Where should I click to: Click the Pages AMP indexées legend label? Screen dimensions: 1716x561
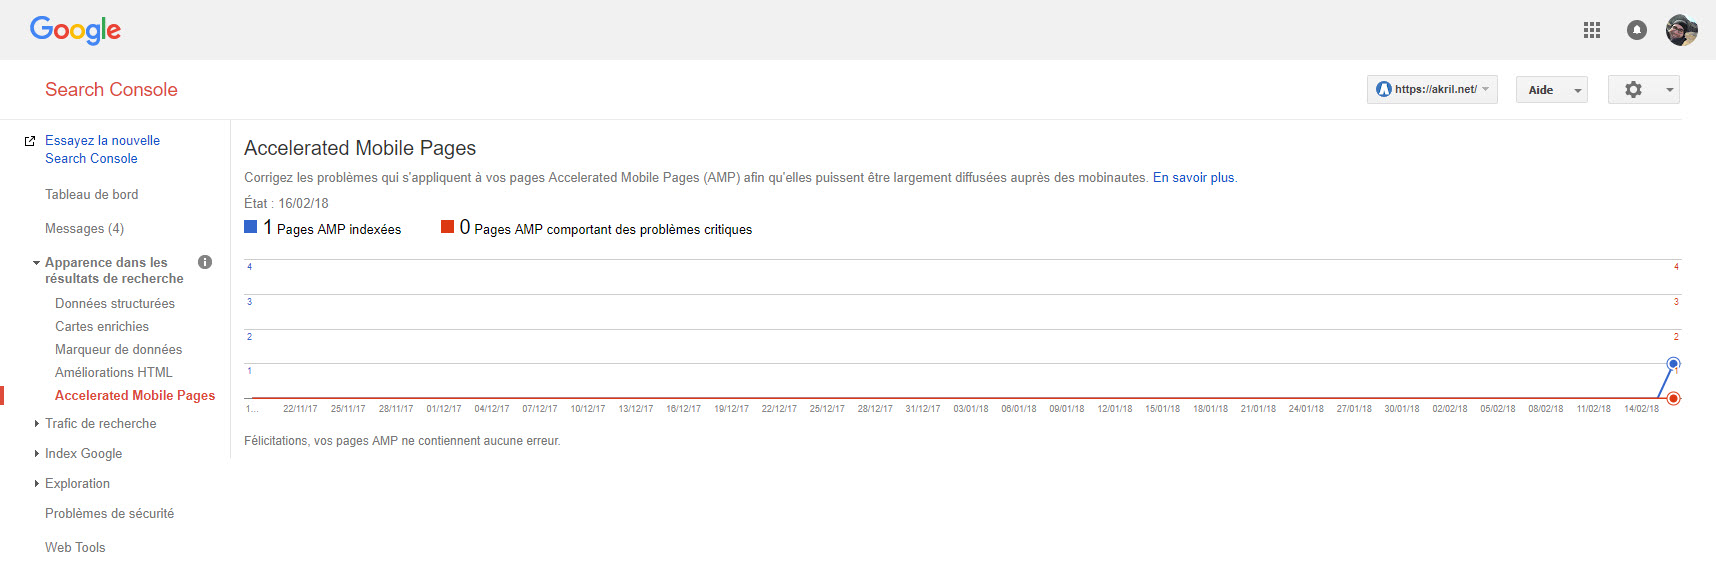339,229
